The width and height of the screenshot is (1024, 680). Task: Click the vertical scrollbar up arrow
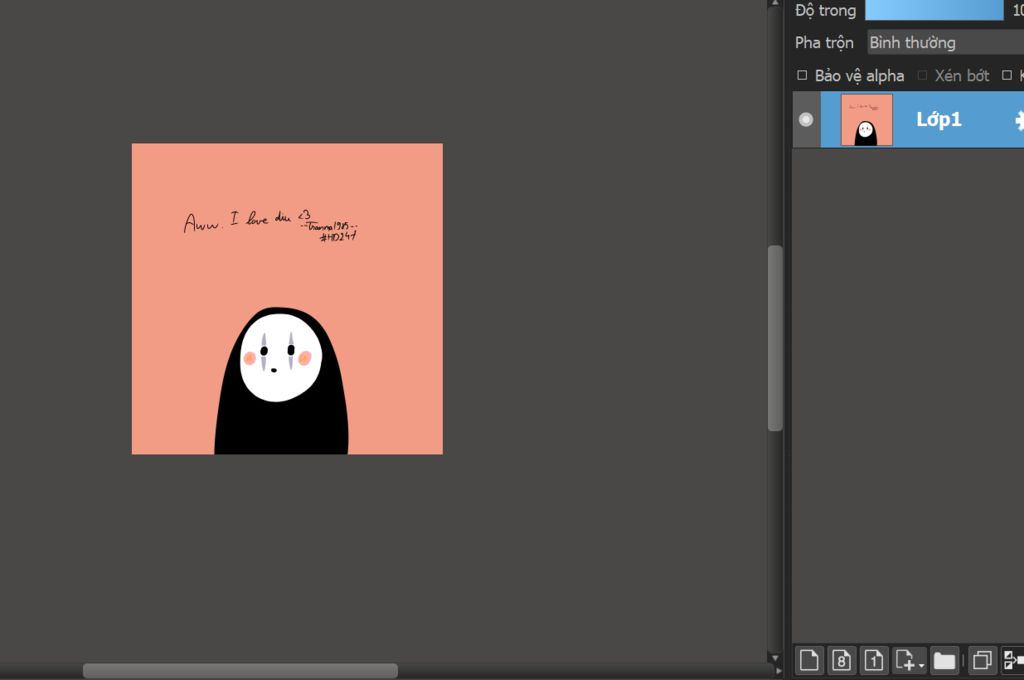click(775, 3)
